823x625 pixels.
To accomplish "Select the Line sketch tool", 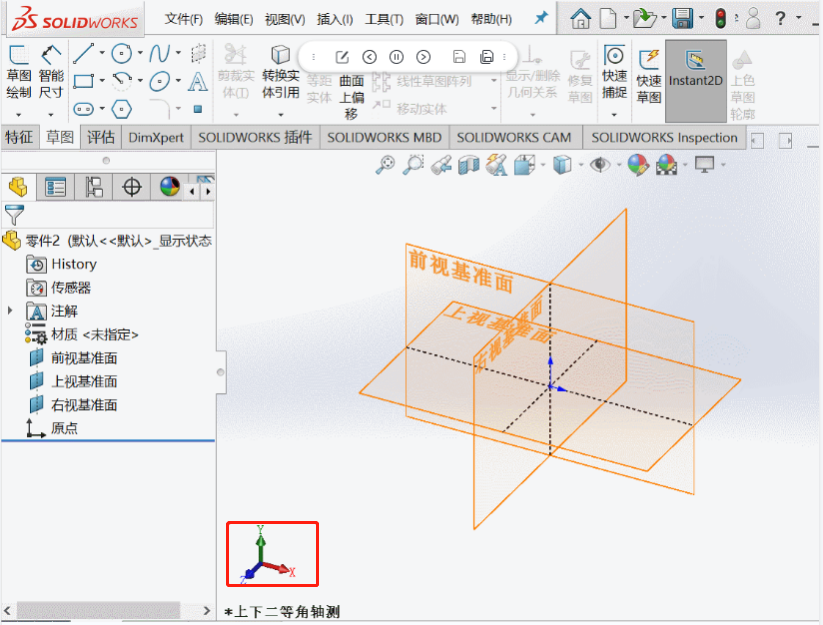I will click(83, 53).
